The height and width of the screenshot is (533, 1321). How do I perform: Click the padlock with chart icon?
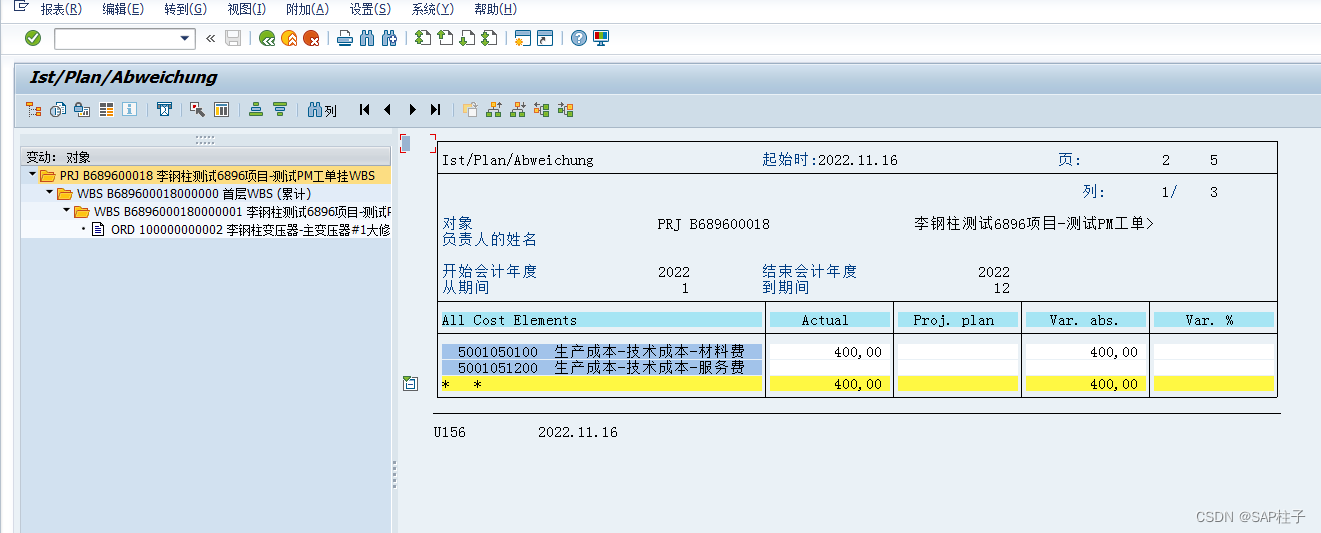coord(82,110)
